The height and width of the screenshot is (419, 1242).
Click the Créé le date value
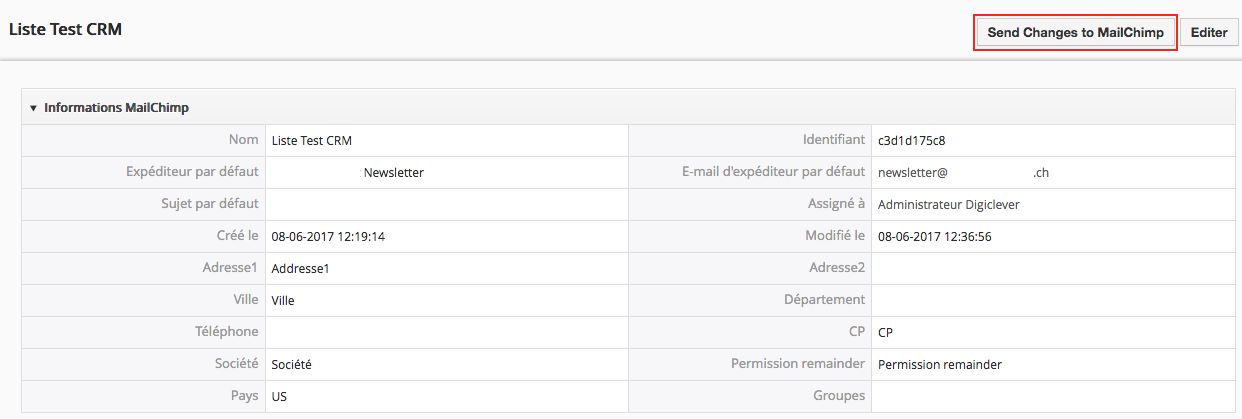(328, 237)
